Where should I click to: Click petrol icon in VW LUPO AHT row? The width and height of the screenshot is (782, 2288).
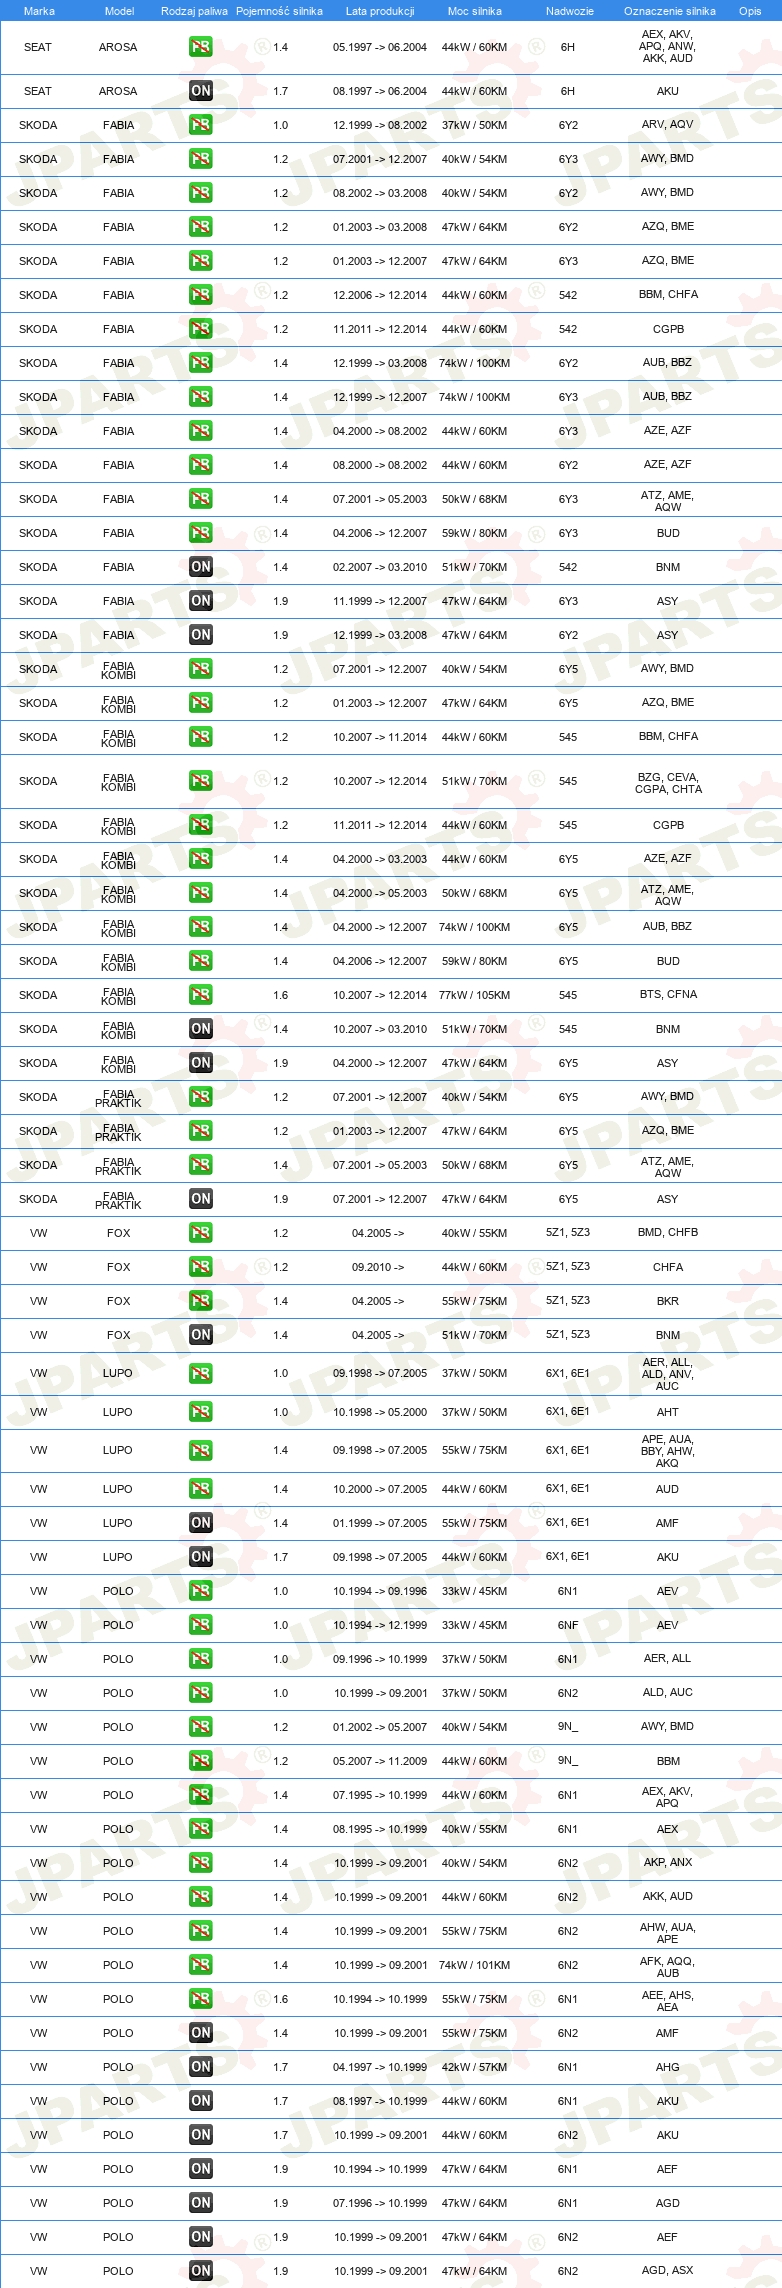[201, 1412]
